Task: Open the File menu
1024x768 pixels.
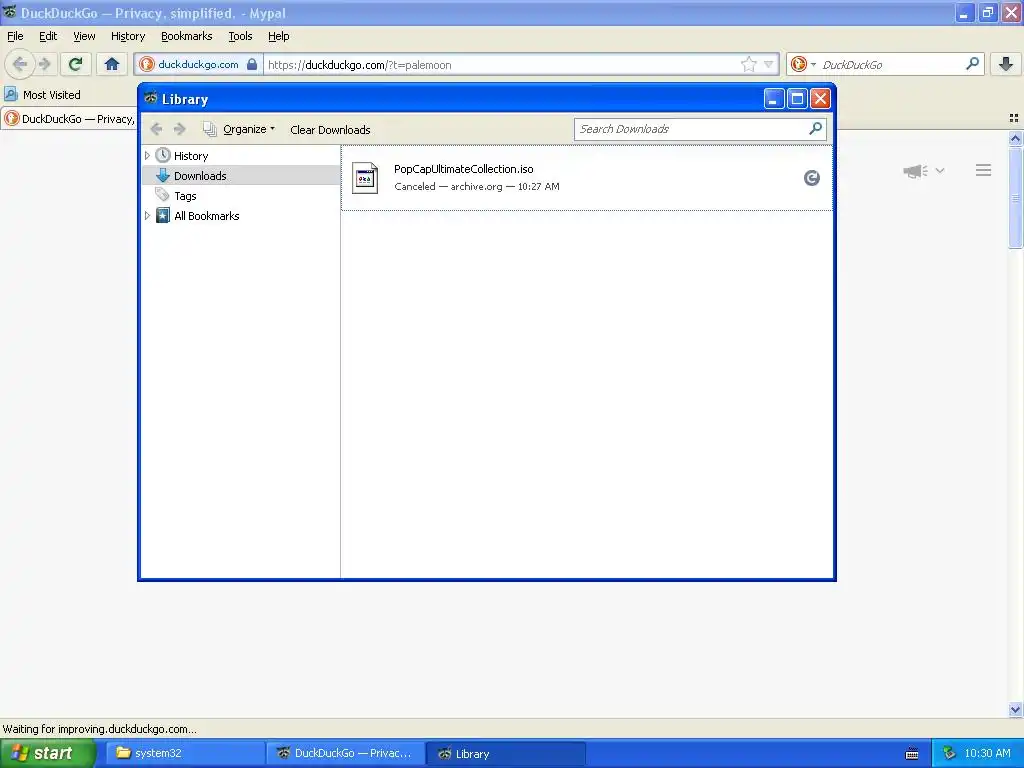Action: tap(15, 36)
